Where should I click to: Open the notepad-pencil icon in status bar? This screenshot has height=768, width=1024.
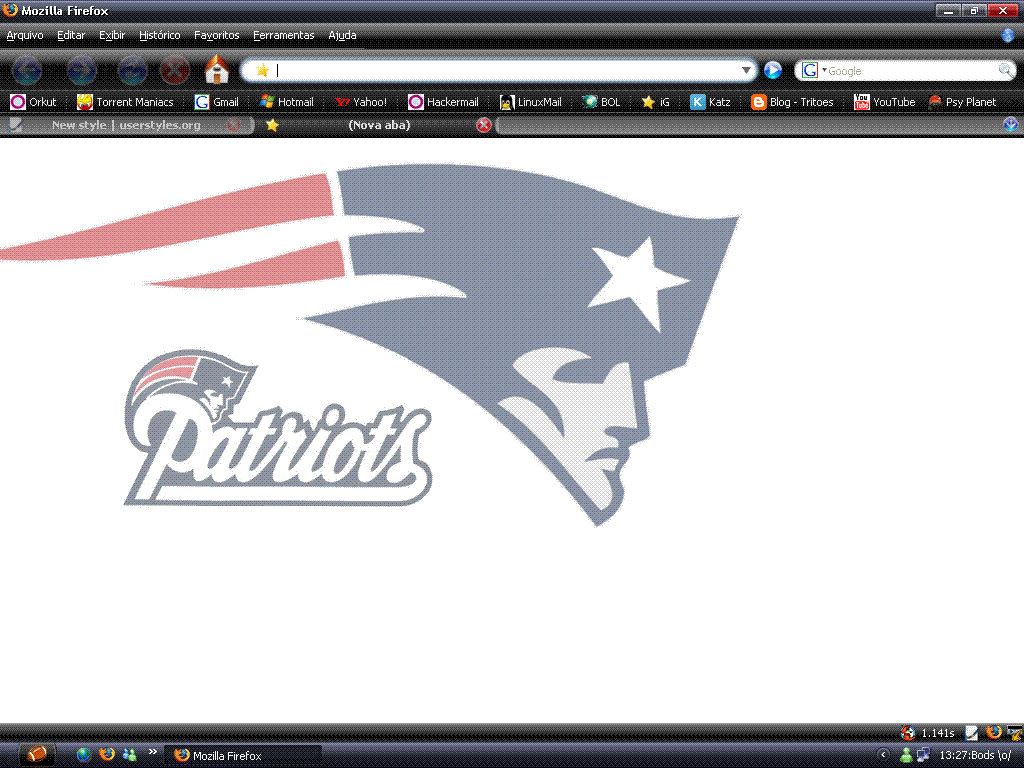click(x=972, y=733)
